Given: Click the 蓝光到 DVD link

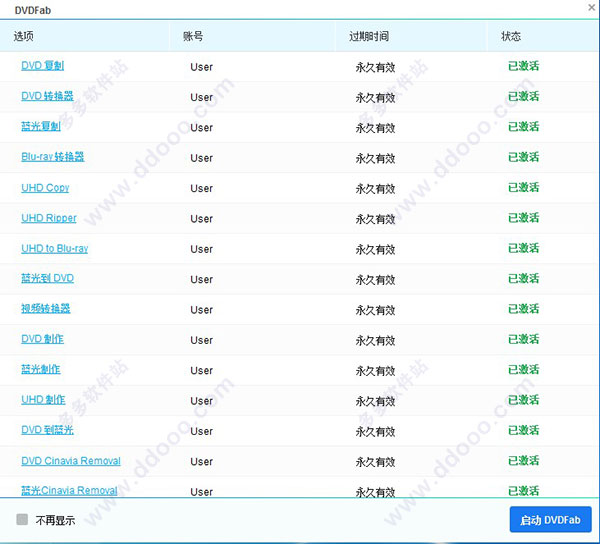Looking at the screenshot, I should (x=47, y=278).
